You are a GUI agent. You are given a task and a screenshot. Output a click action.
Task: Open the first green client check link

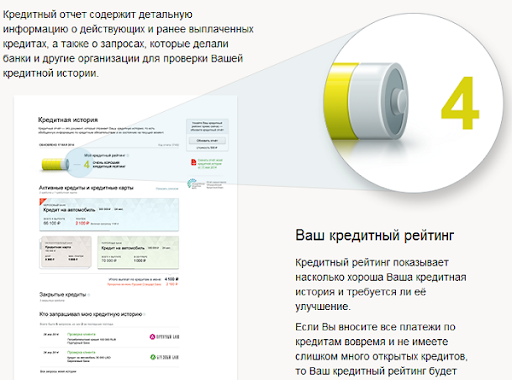(81, 334)
